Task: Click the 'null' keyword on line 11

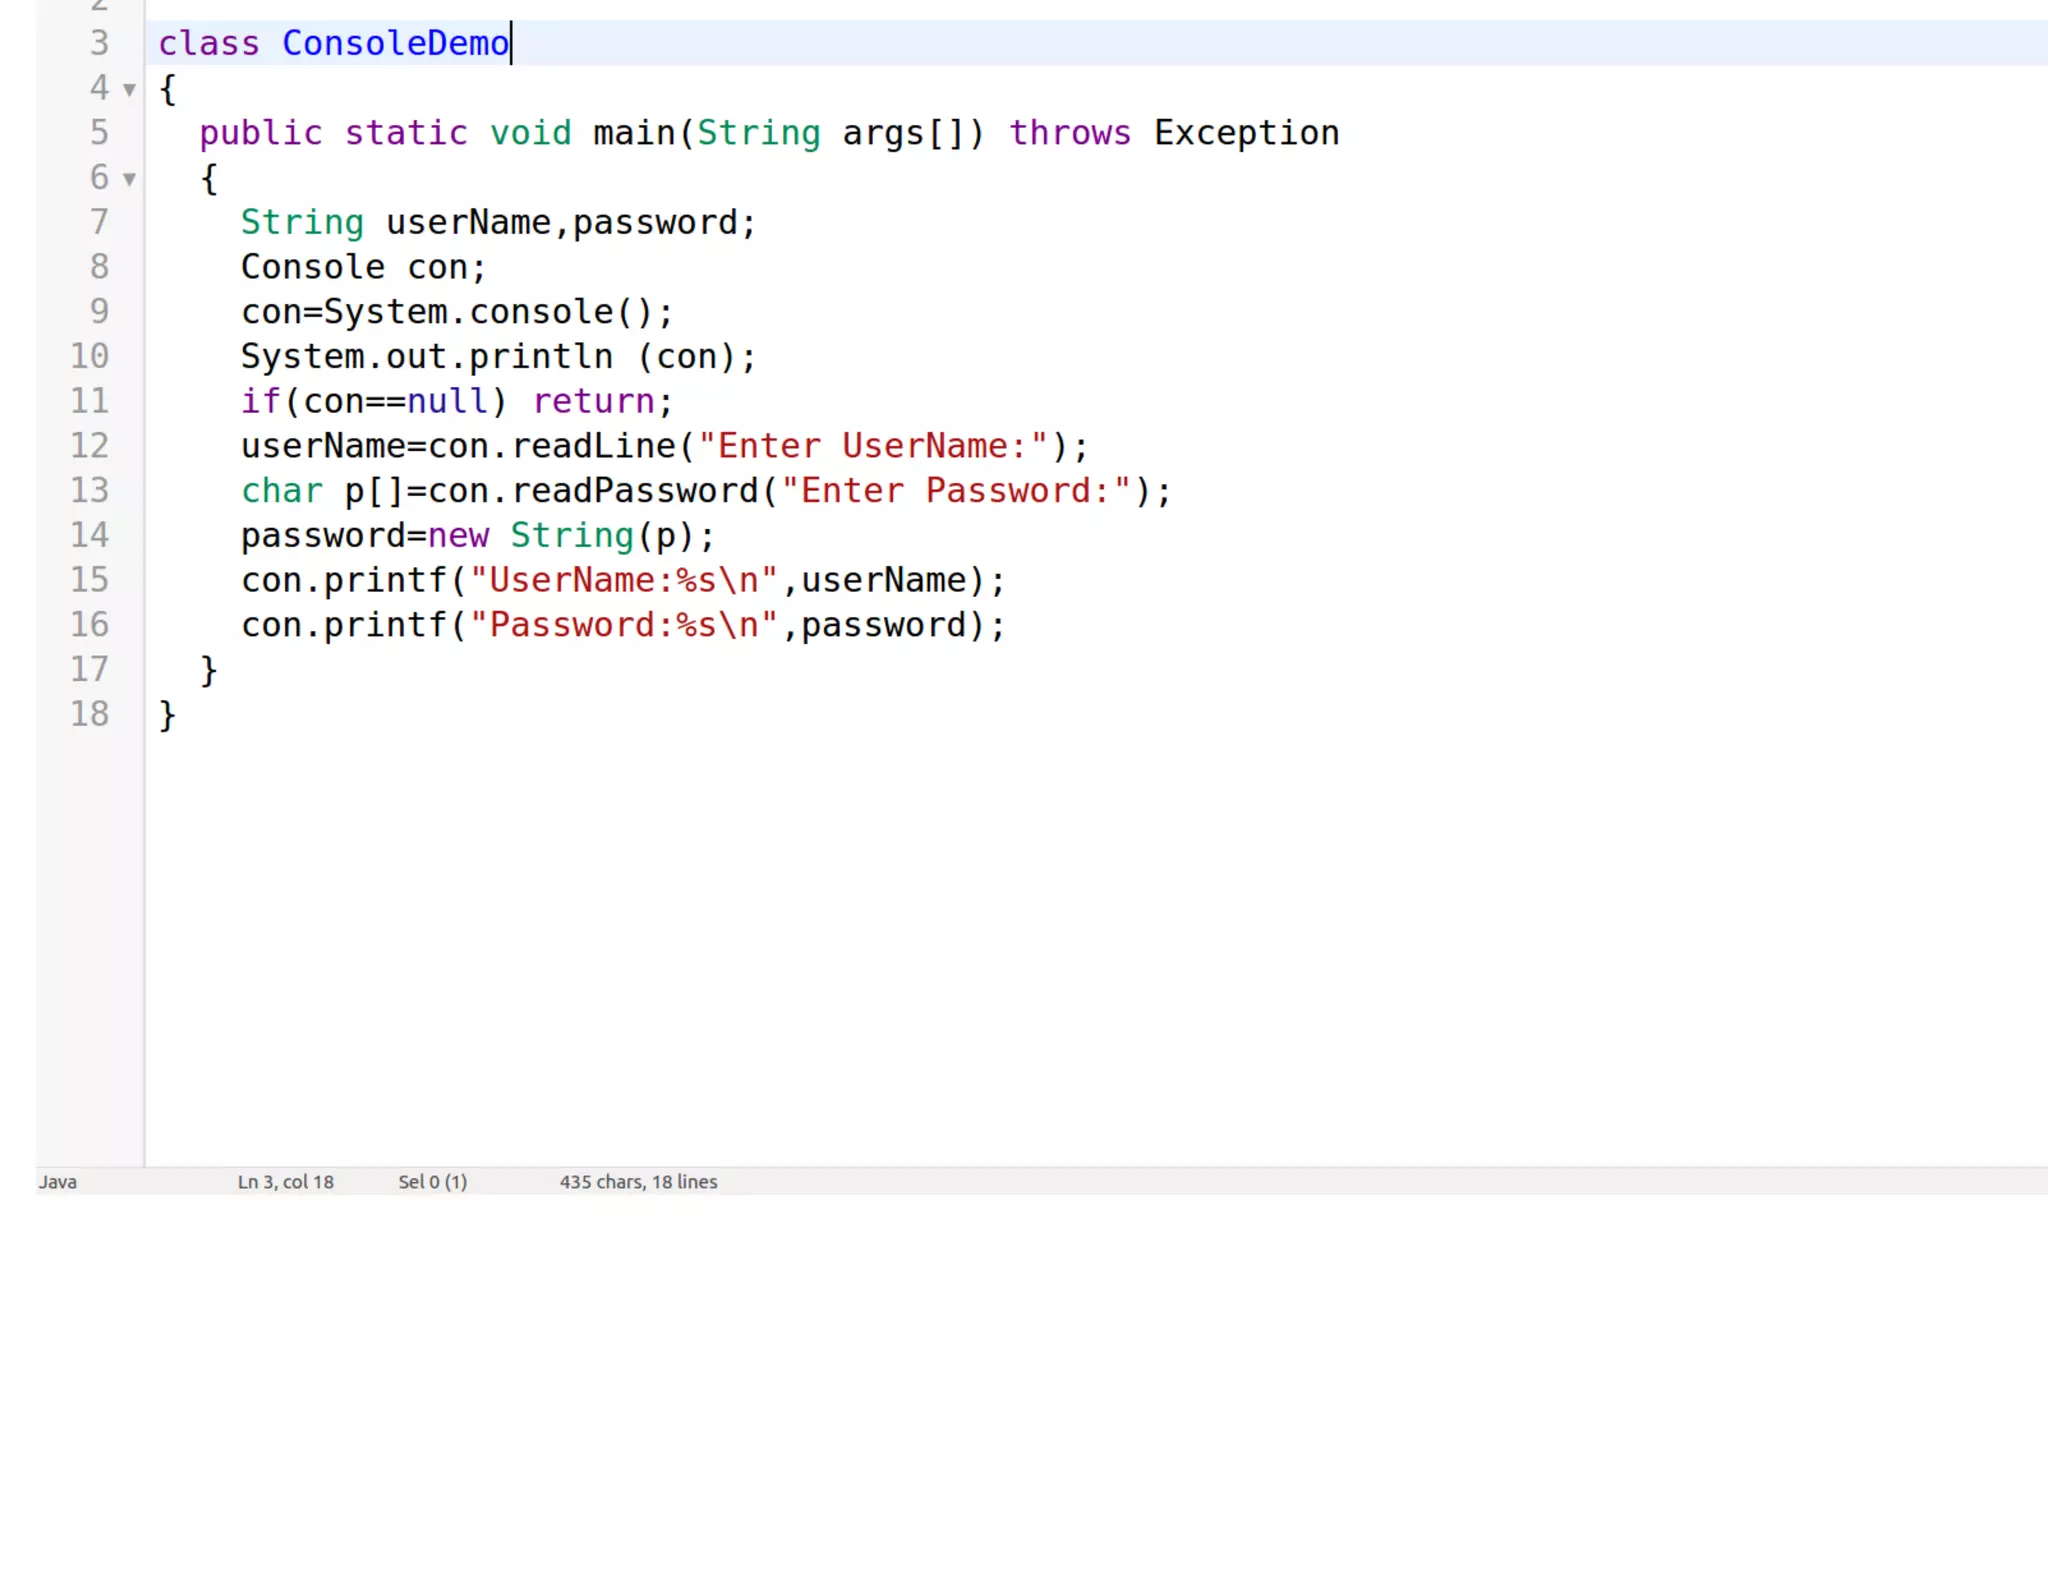Action: (447, 401)
